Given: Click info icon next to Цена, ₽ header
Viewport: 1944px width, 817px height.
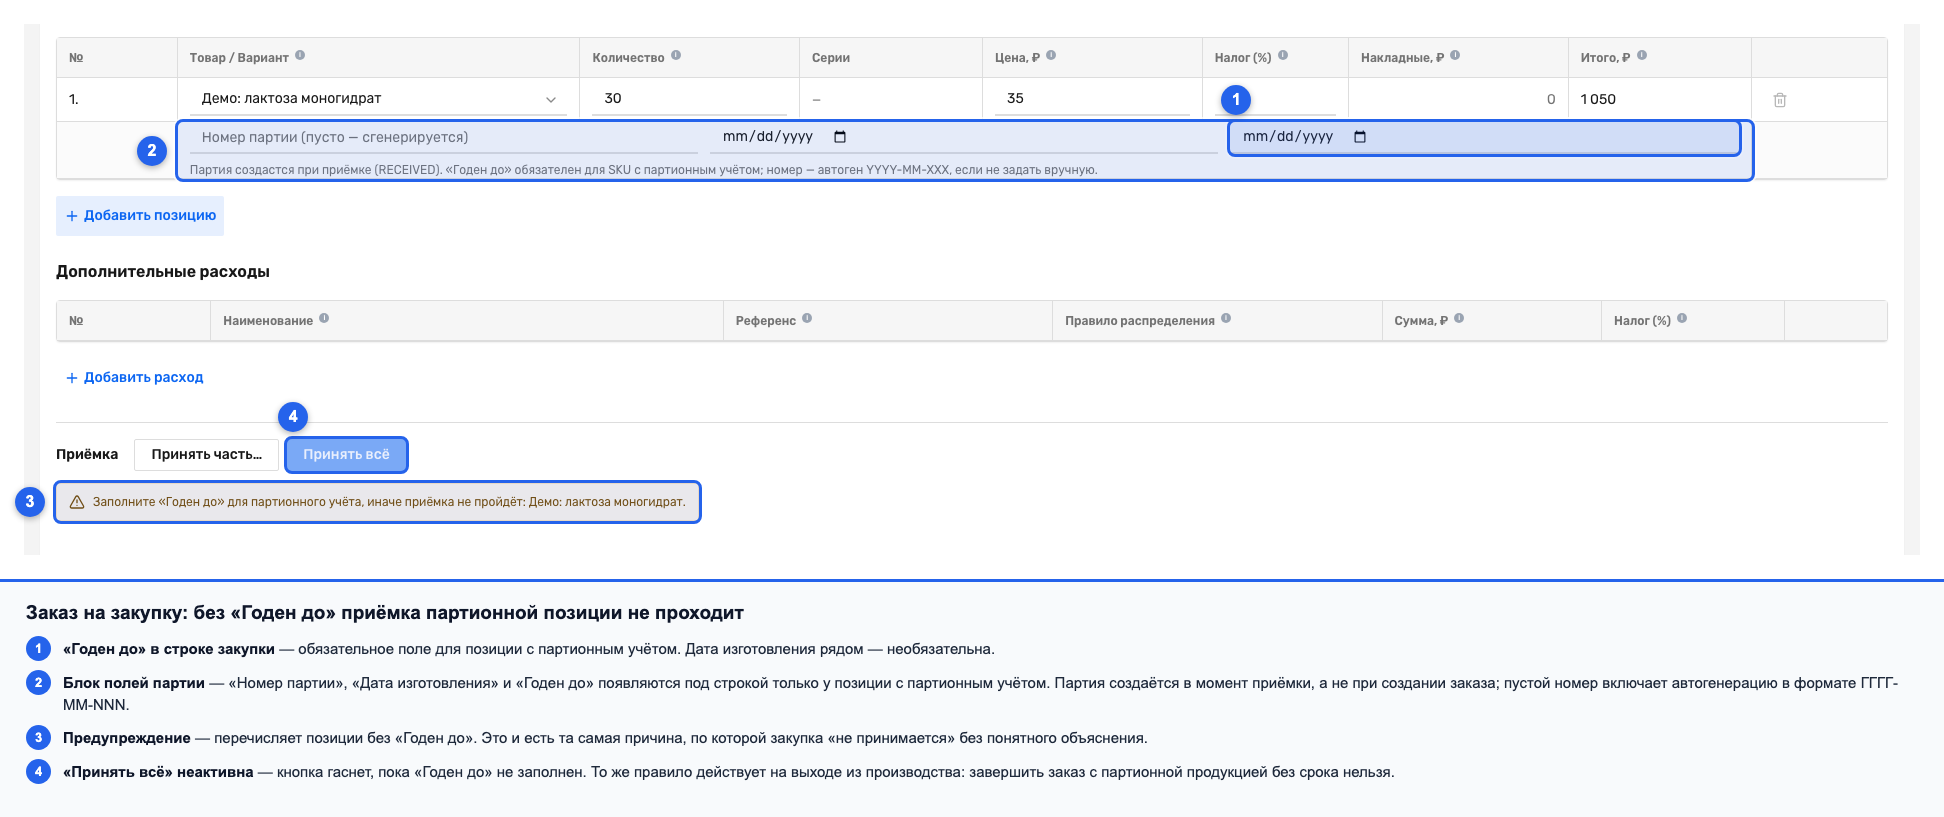Looking at the screenshot, I should [1051, 56].
